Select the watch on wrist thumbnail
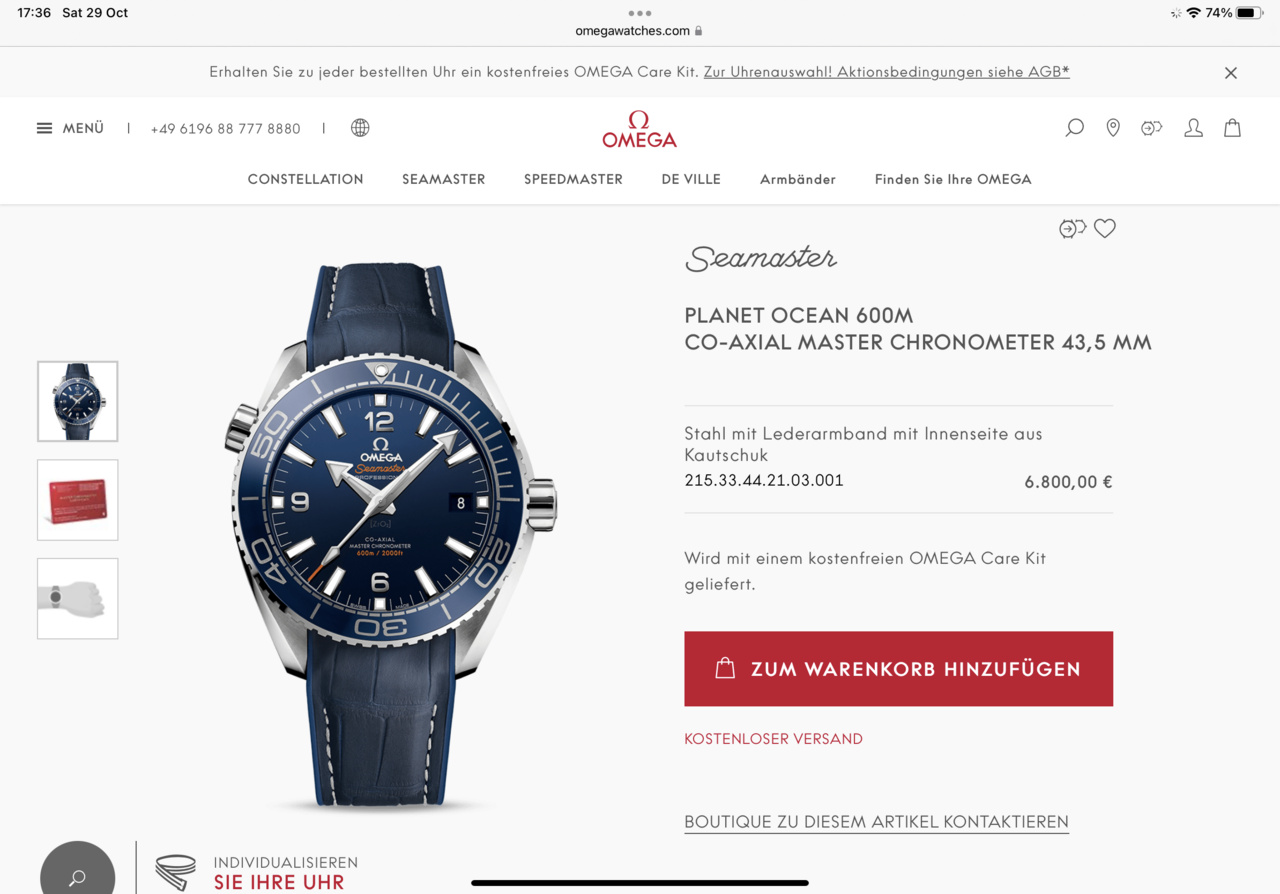 pyautogui.click(x=77, y=598)
